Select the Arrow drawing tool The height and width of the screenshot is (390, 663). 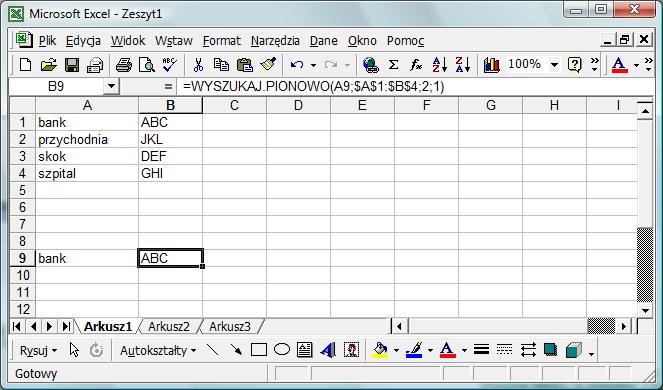[x=236, y=350]
